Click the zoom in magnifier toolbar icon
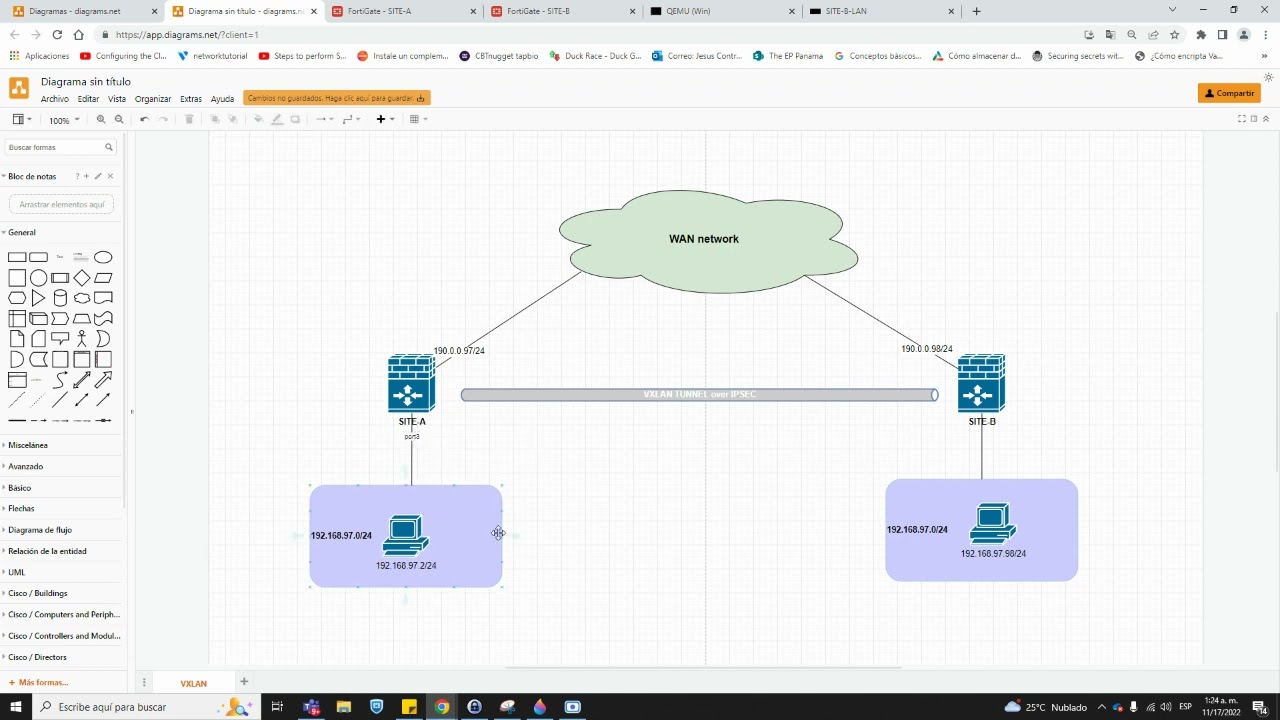The width and height of the screenshot is (1280, 720). (101, 119)
